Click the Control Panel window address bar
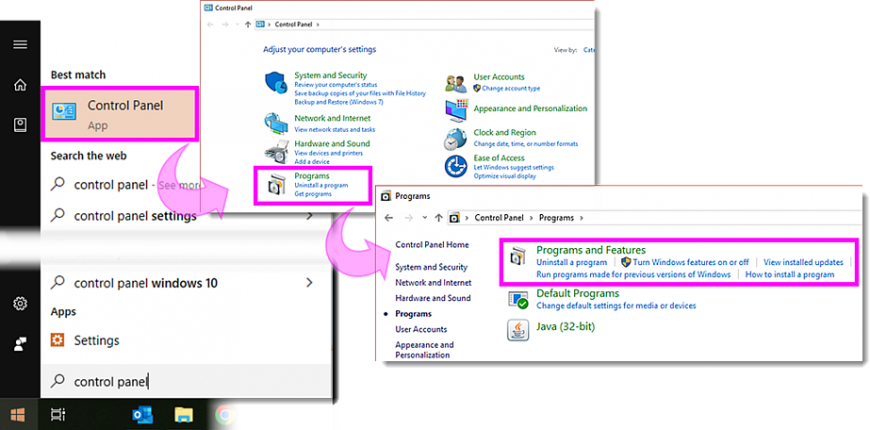 (423, 24)
